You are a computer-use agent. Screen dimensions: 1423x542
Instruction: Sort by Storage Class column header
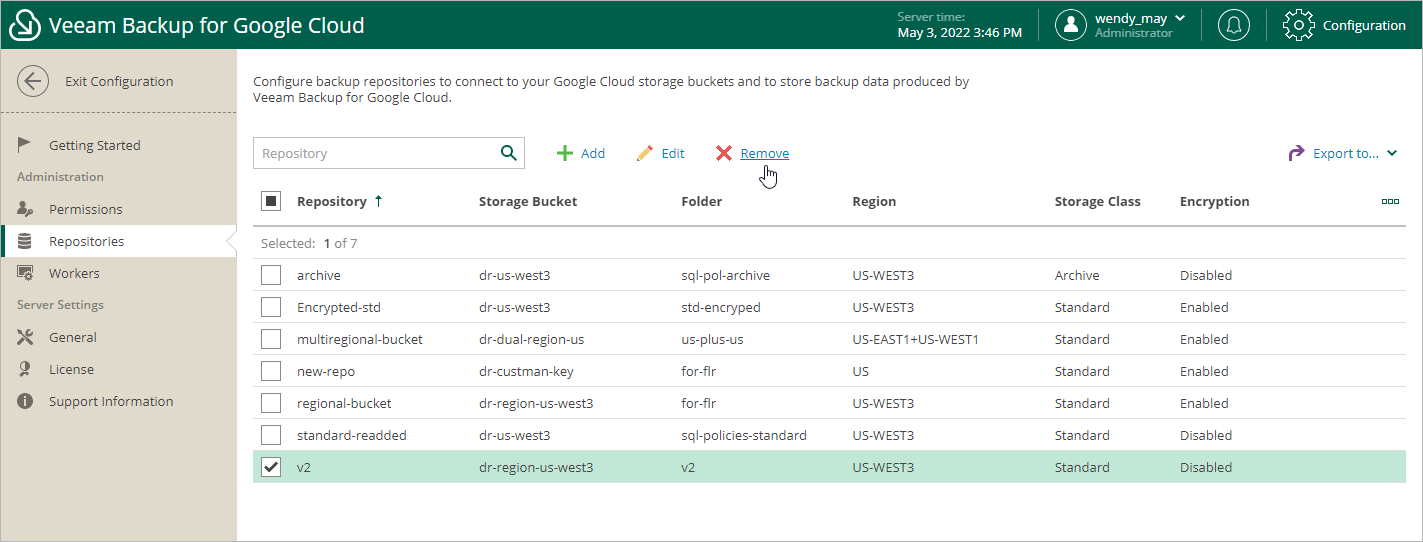1097,201
